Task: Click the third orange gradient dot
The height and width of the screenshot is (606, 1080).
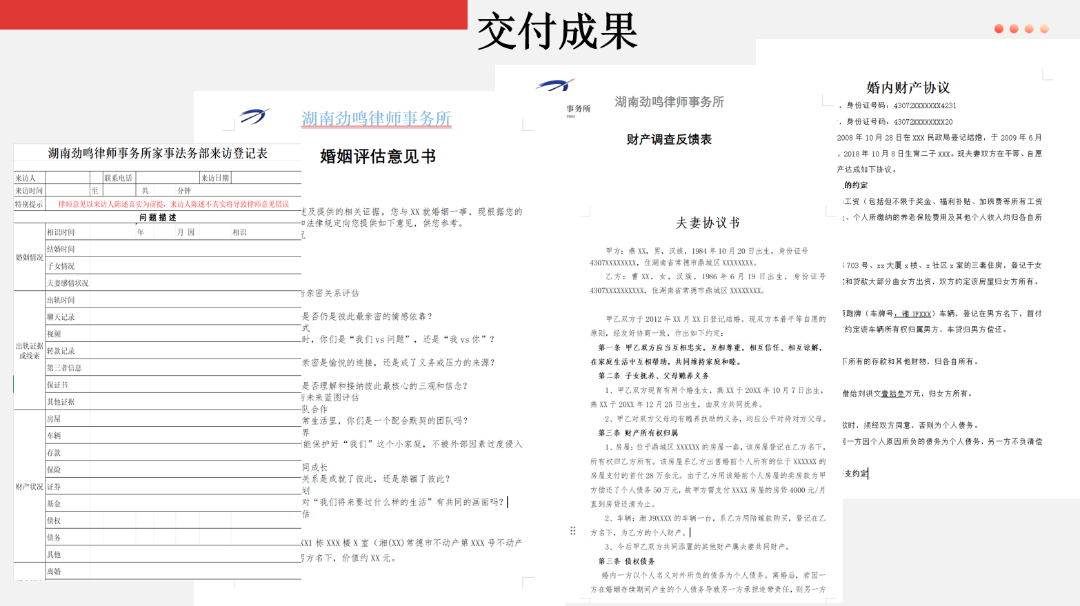Action: (1029, 28)
